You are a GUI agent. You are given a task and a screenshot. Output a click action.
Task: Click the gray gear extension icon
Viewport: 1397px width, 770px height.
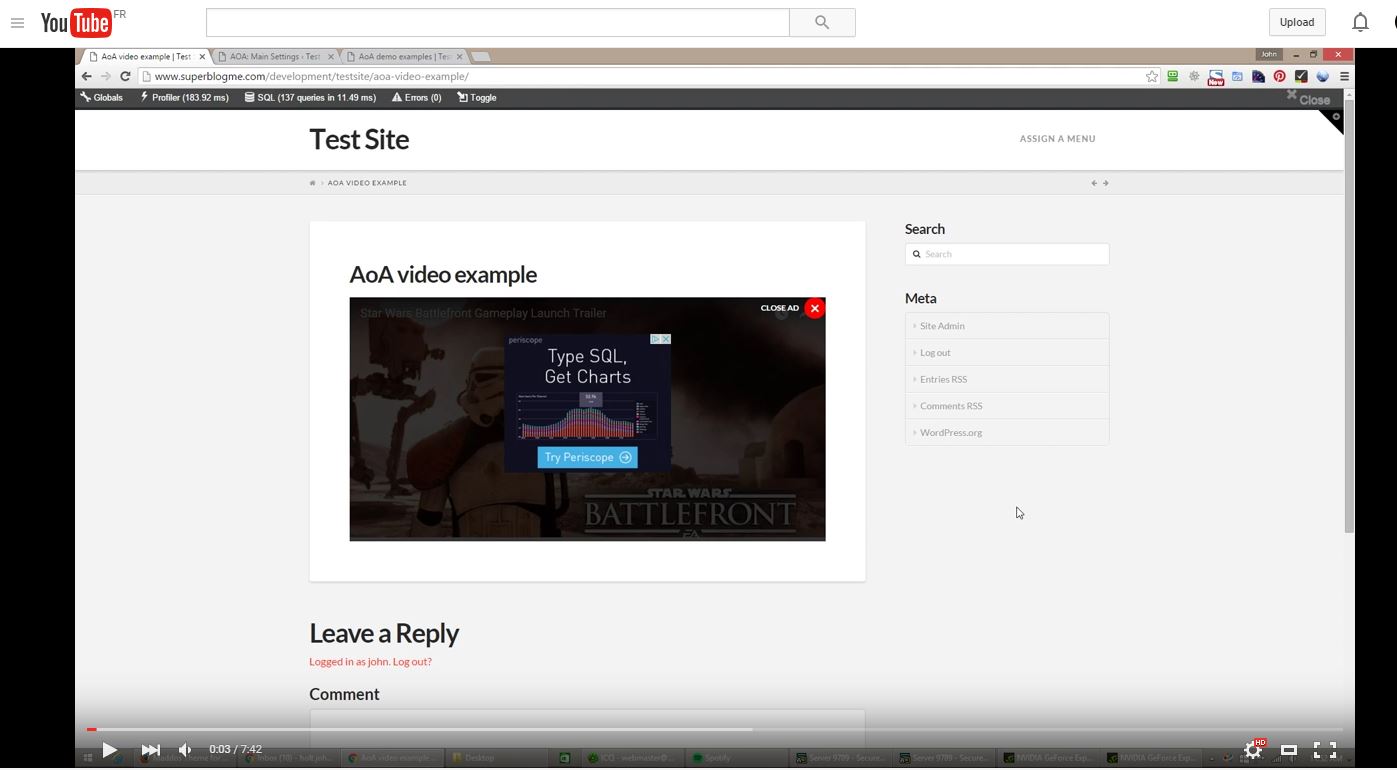1194,76
